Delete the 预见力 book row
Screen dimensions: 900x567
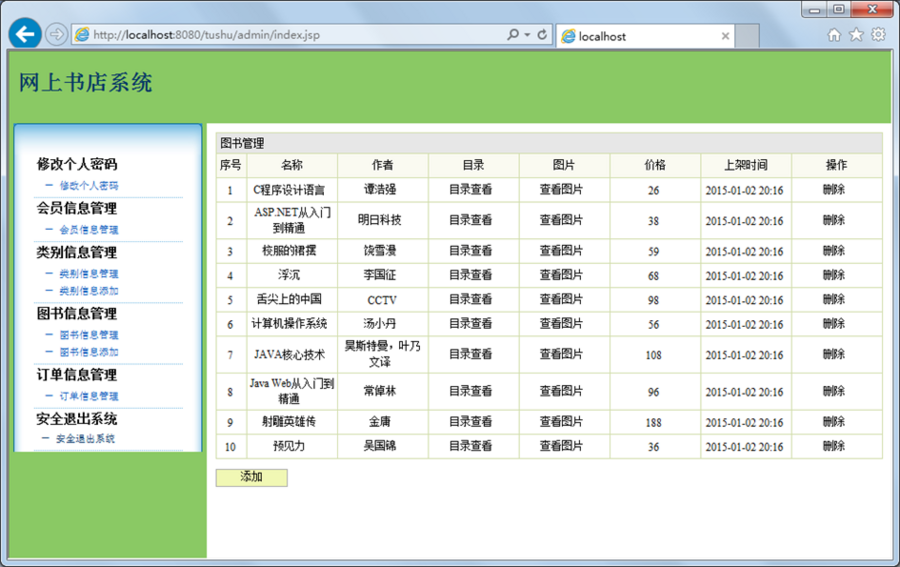(834, 445)
